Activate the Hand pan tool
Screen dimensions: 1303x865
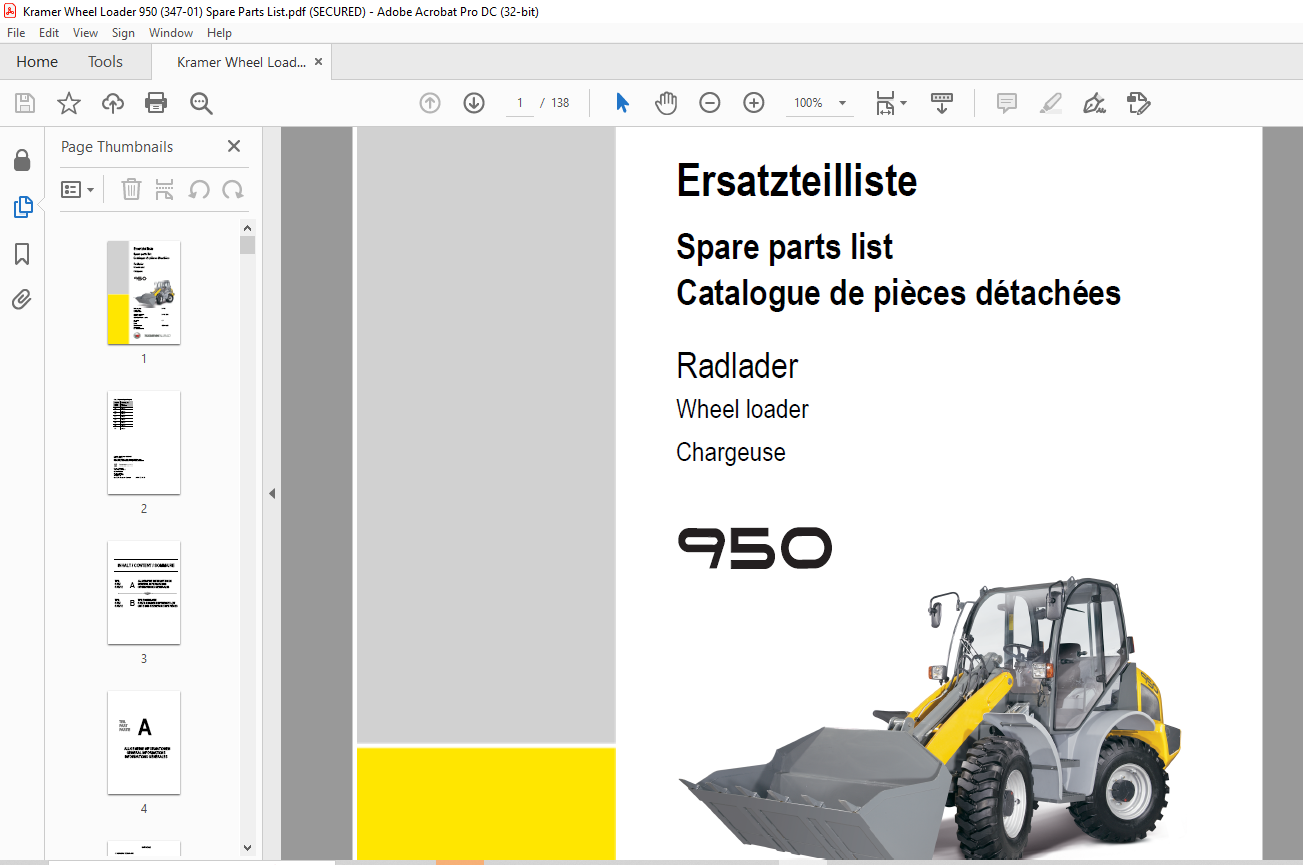point(666,103)
